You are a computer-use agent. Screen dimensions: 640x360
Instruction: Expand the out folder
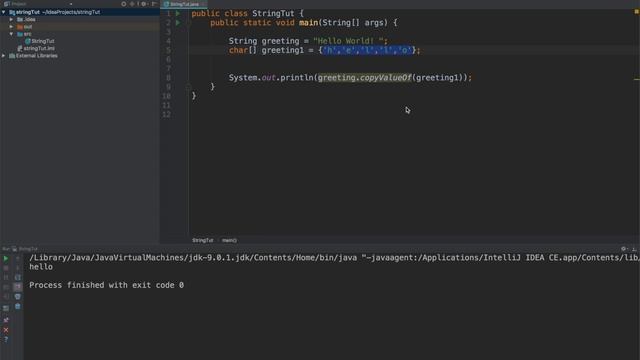(x=11, y=27)
